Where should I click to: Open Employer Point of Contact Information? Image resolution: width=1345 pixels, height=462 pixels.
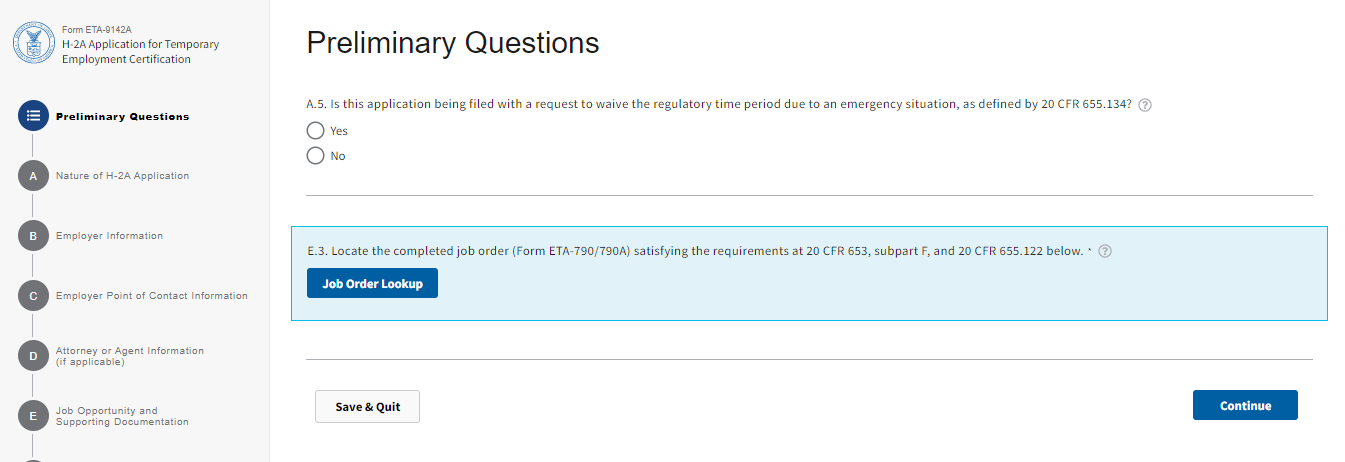152,296
